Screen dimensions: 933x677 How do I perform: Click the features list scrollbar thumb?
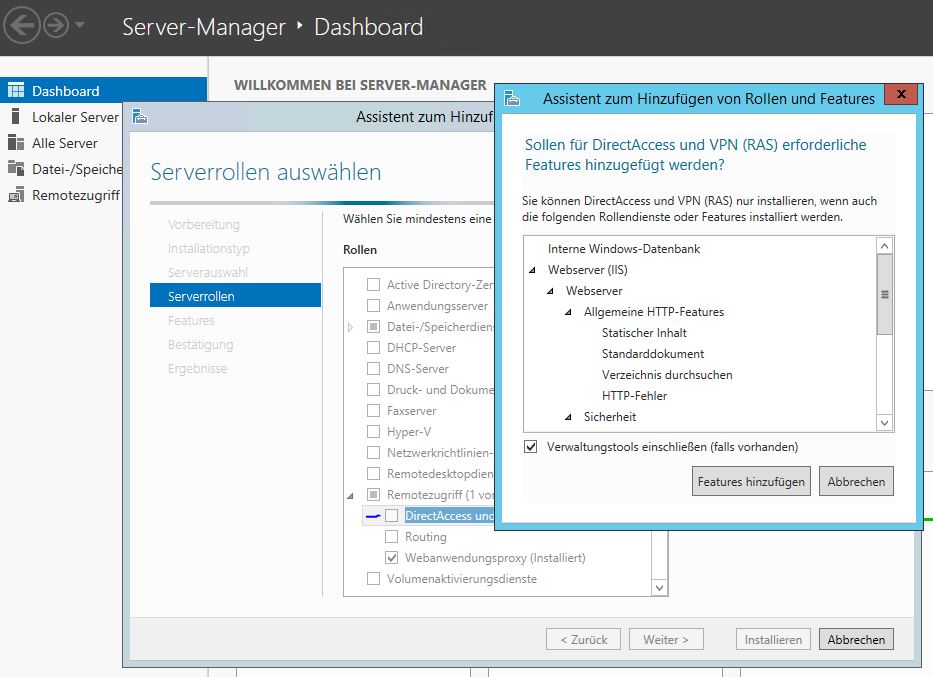884,294
